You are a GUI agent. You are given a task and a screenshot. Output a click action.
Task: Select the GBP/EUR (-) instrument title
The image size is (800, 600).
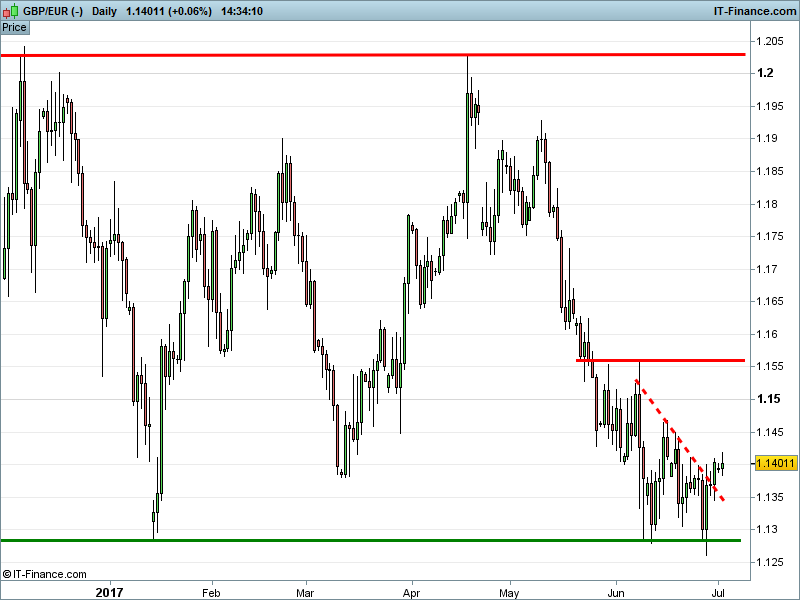click(x=53, y=11)
